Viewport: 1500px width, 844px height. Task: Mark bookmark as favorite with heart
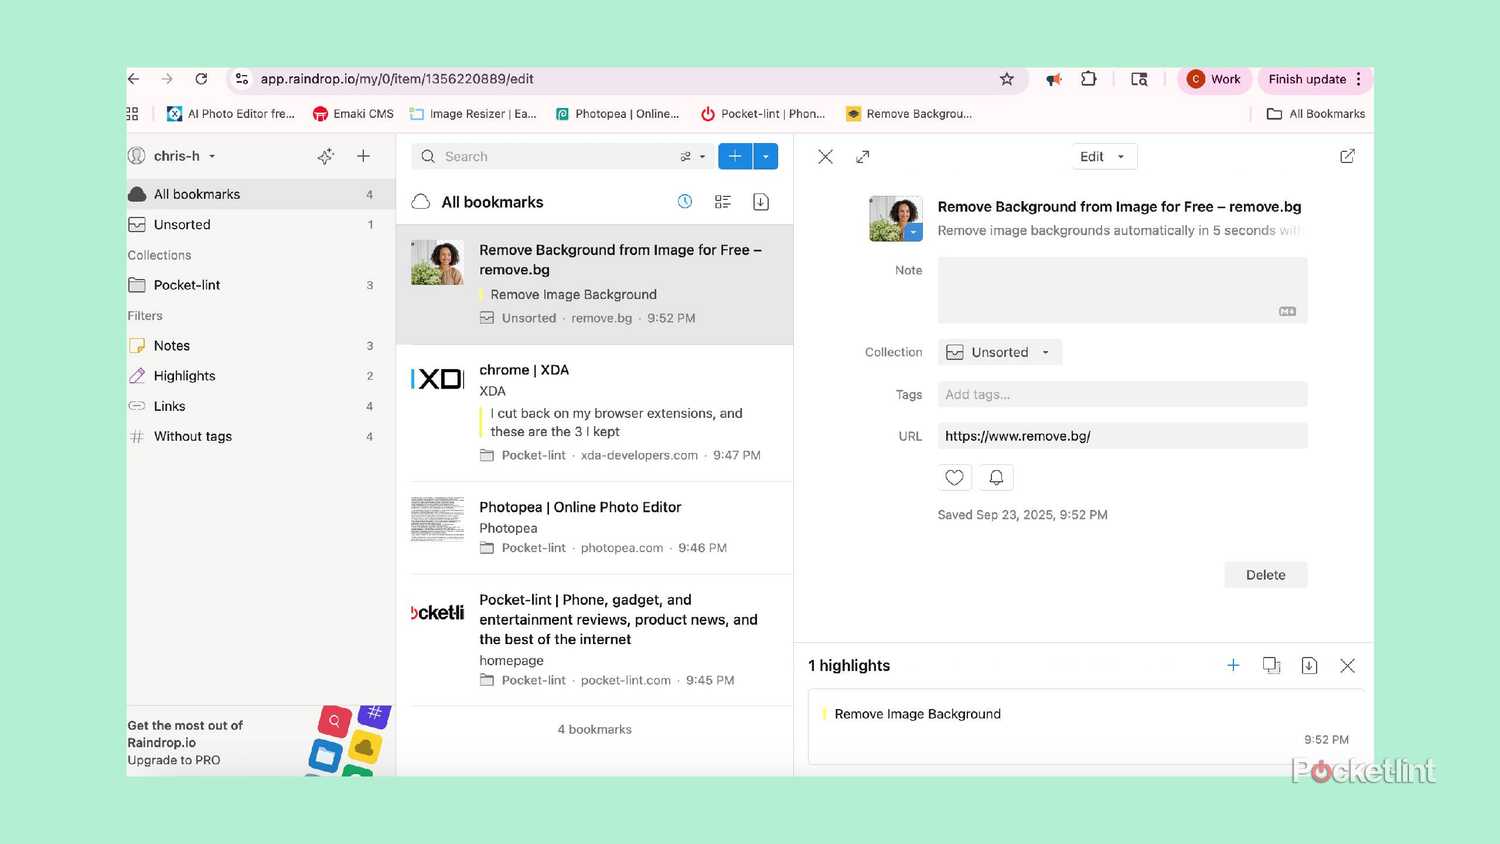954,478
